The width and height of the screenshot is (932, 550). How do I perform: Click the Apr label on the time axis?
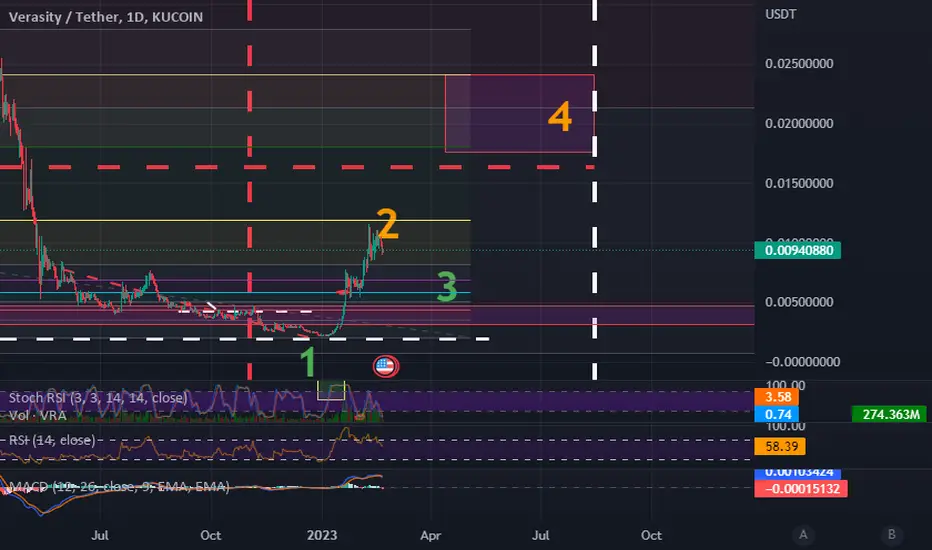[430, 535]
